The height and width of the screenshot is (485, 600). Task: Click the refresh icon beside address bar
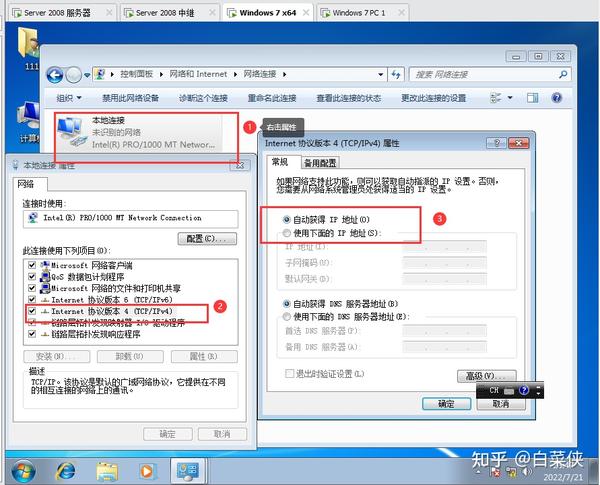(396, 74)
